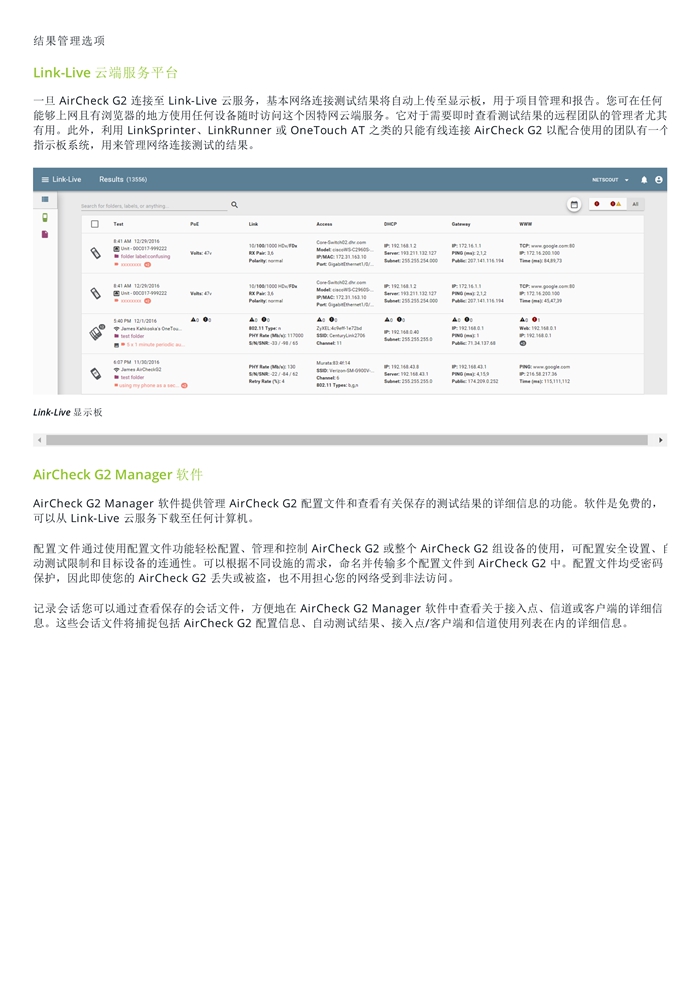This screenshot has width=700, height=991.
Task: Click the notifications bell icon
Action: click(x=644, y=179)
